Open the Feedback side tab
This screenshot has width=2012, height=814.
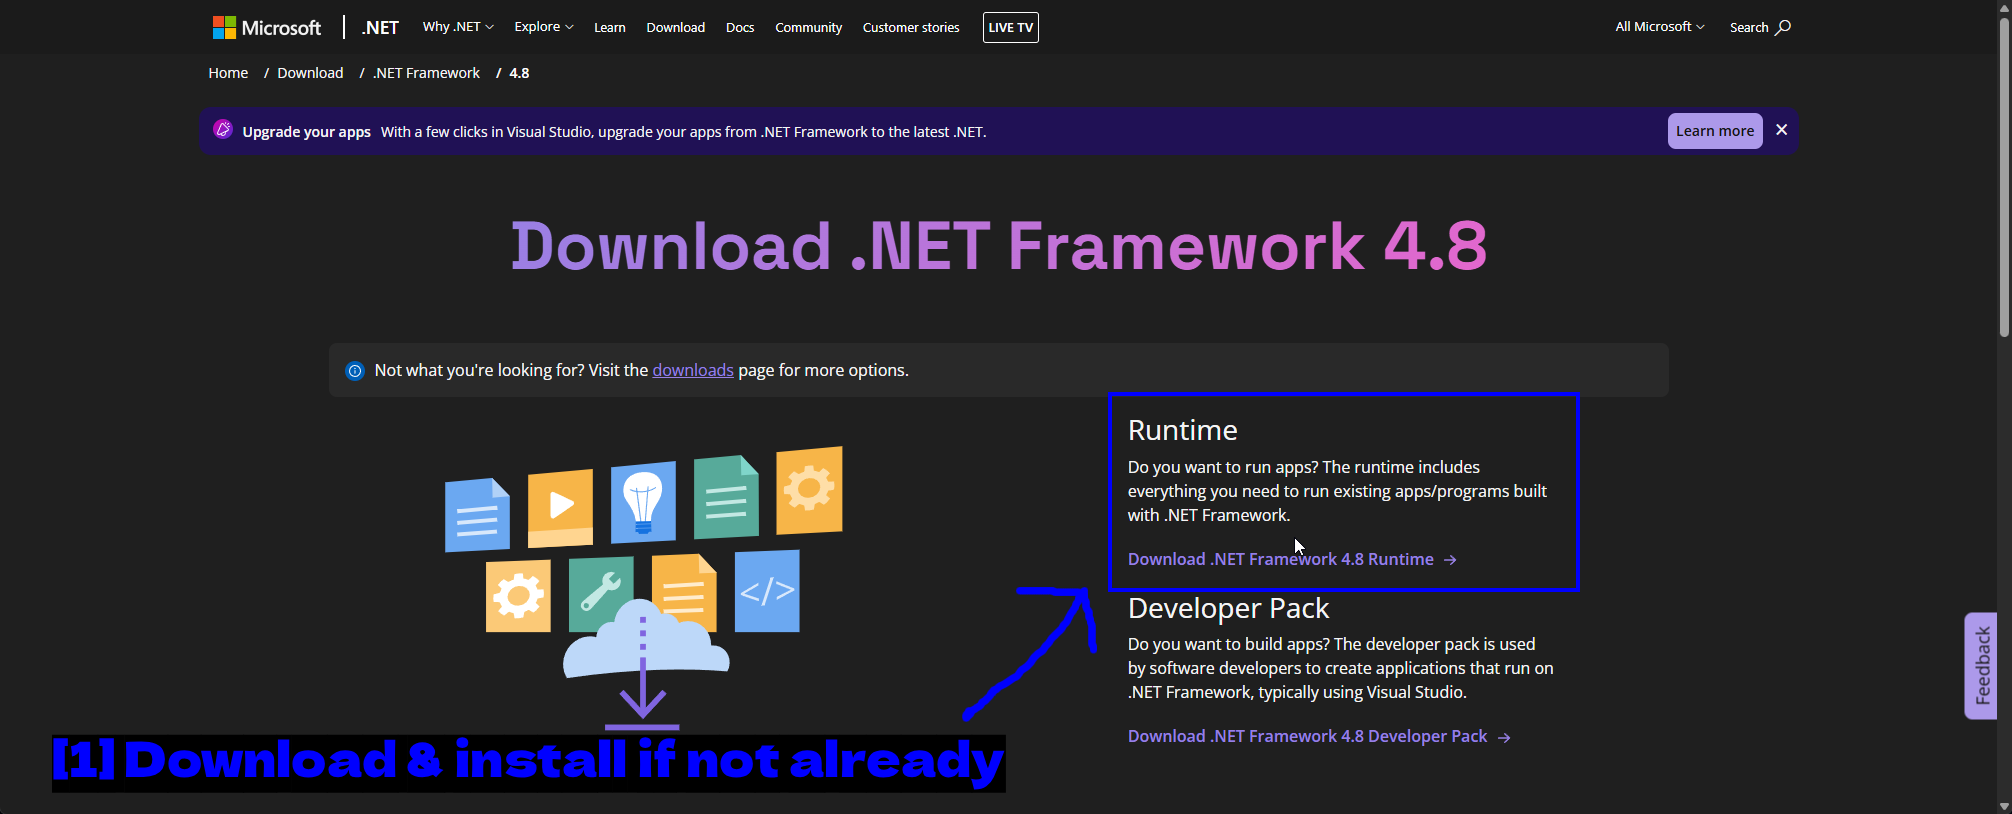[1981, 666]
